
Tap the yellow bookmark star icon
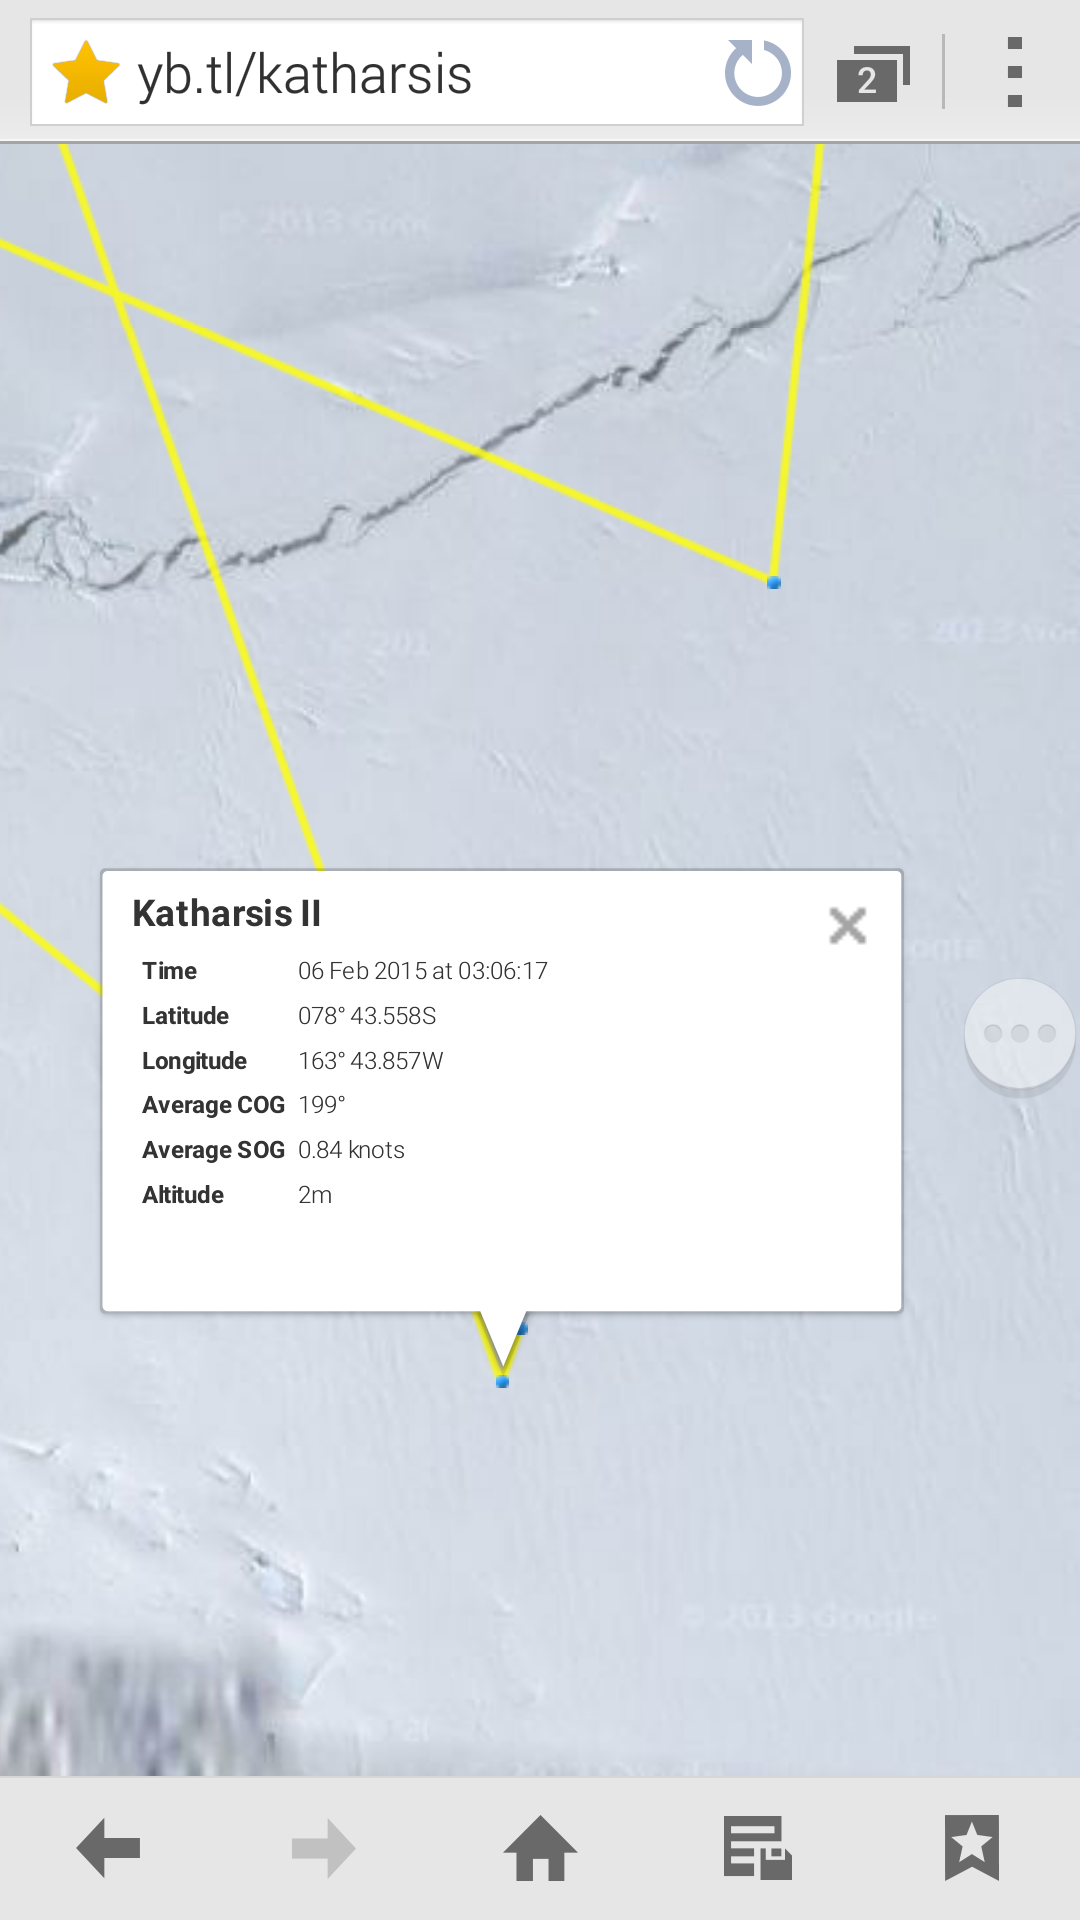point(86,73)
